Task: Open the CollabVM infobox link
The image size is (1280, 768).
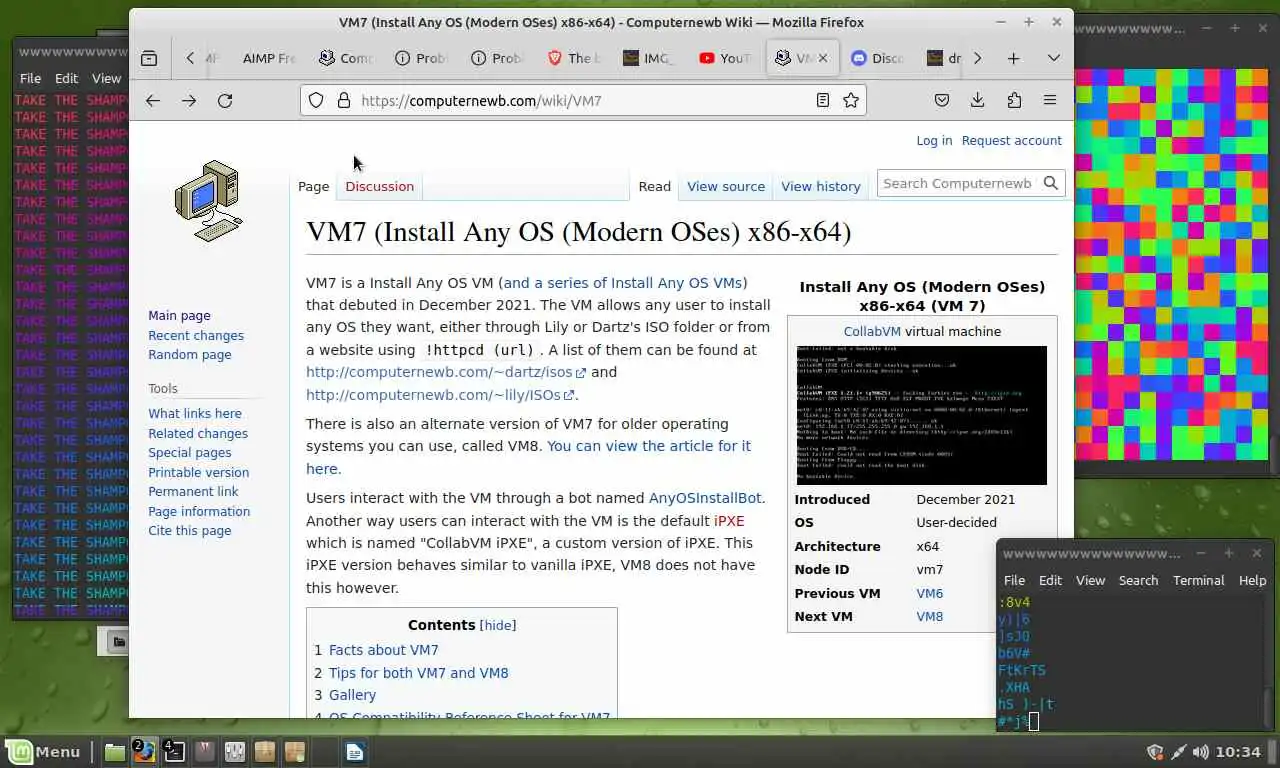Action: (x=872, y=331)
